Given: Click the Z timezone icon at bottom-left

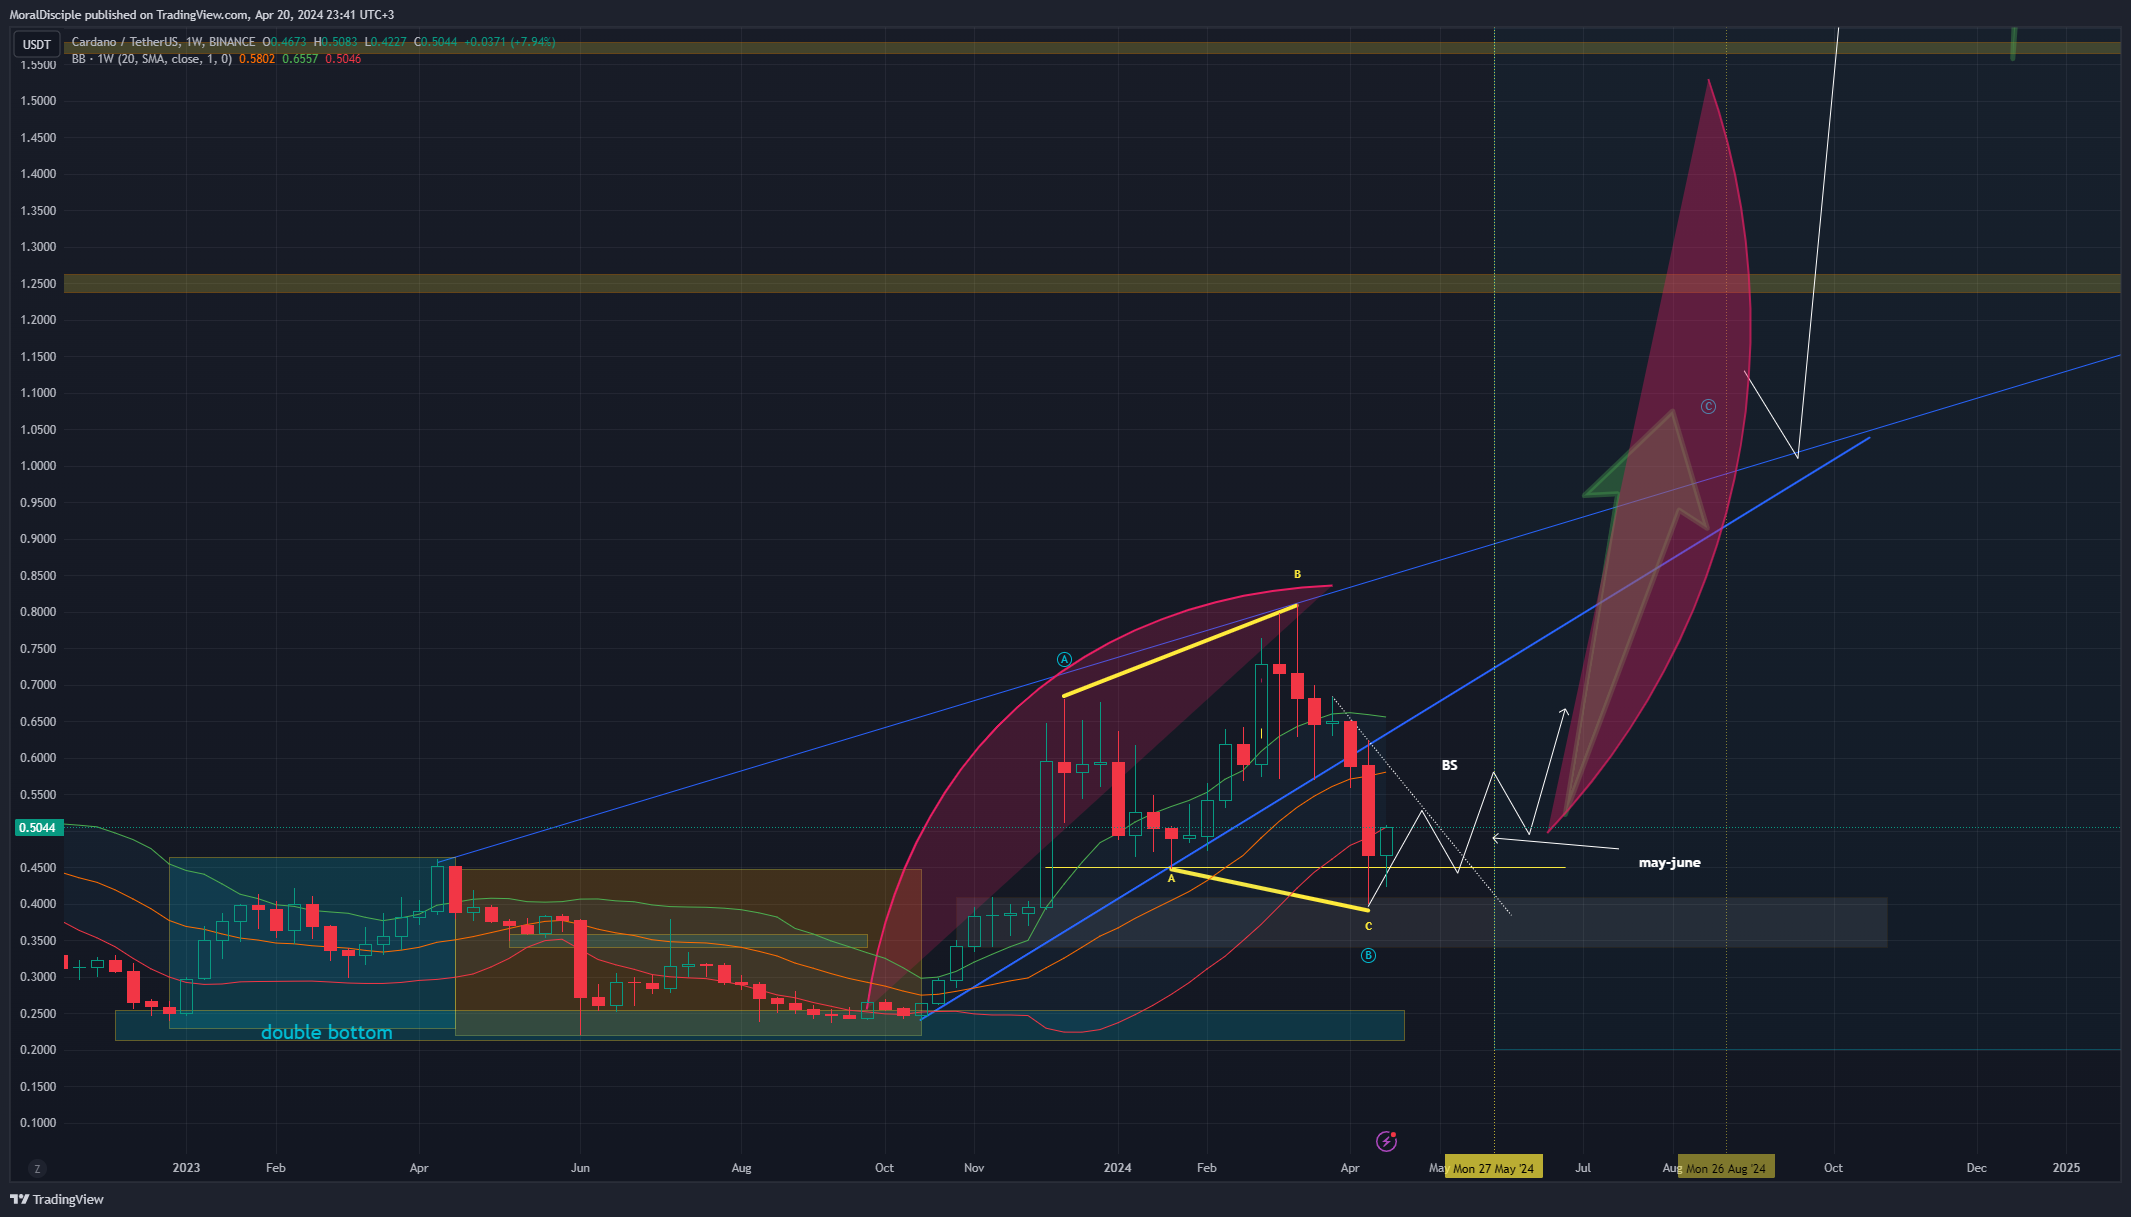Looking at the screenshot, I should pos(37,1168).
